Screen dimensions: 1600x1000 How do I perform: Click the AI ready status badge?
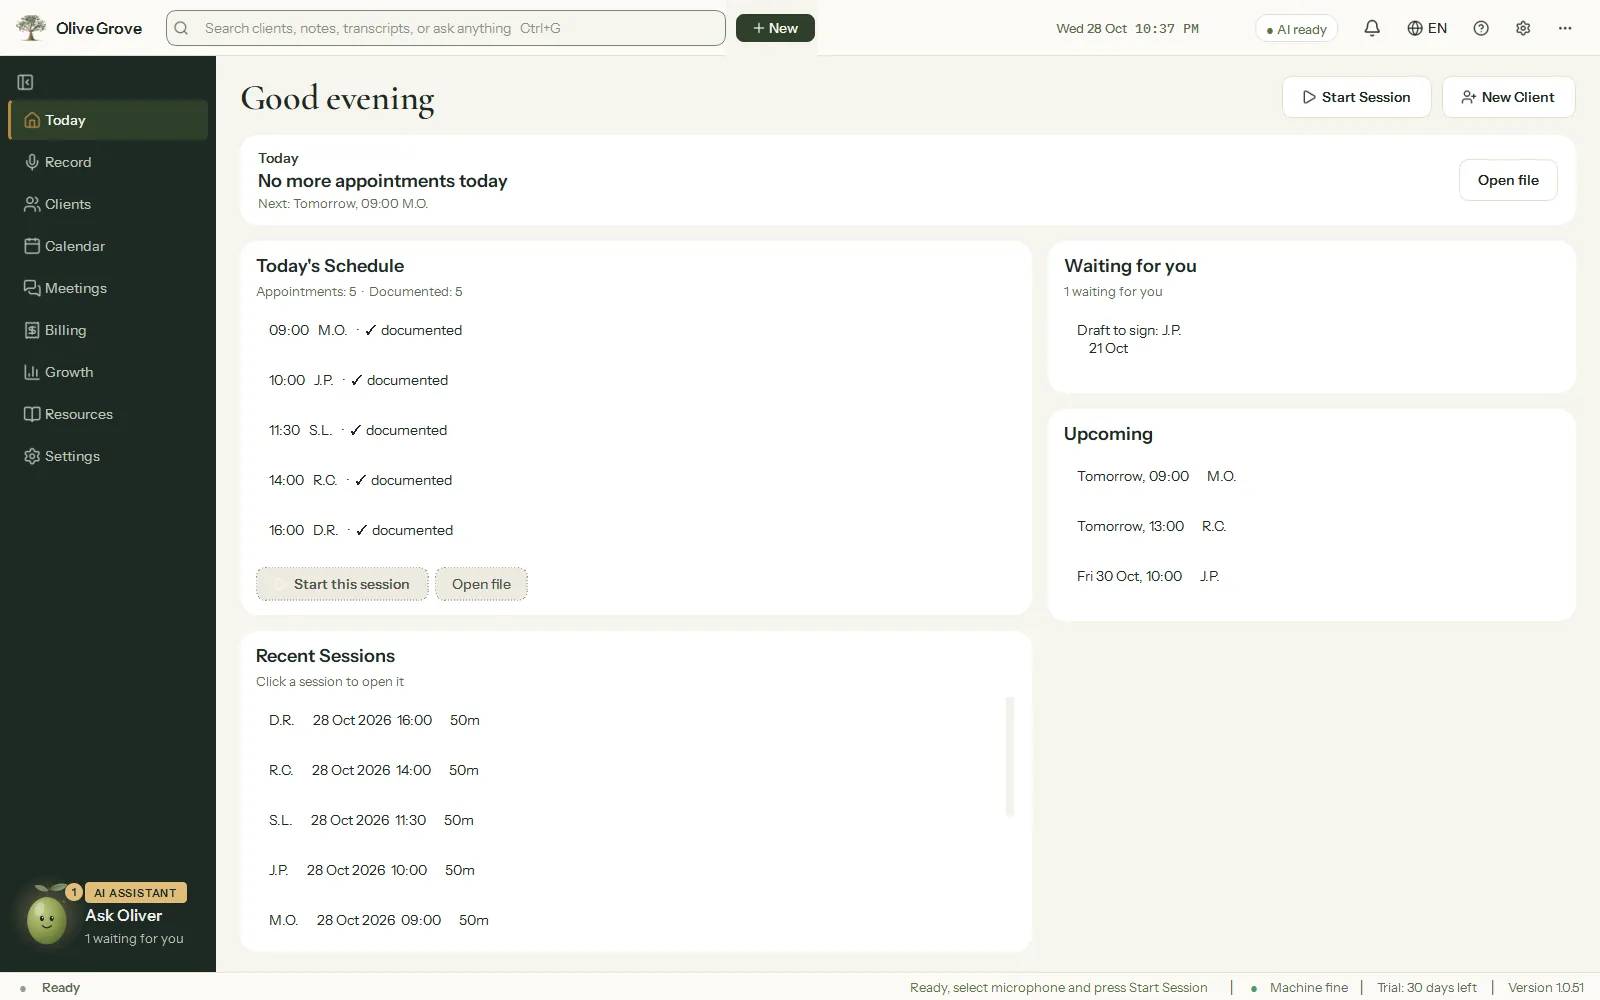click(x=1296, y=29)
